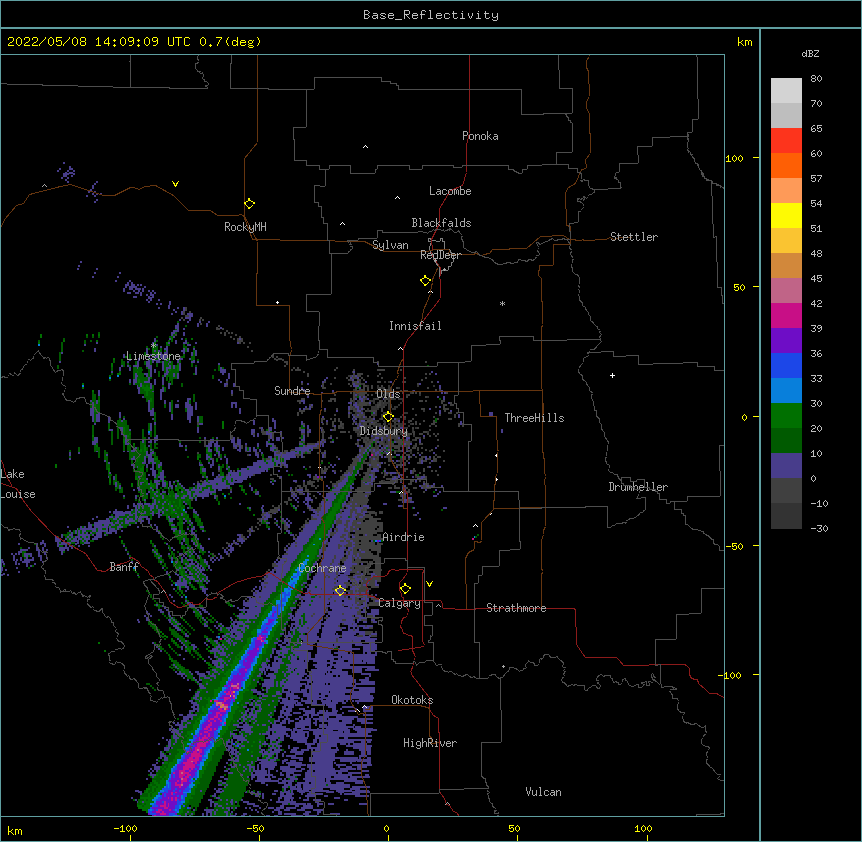The image size is (862, 842).
Task: Click the yellow V marker northwest of RockyMH
Action: click(x=175, y=184)
